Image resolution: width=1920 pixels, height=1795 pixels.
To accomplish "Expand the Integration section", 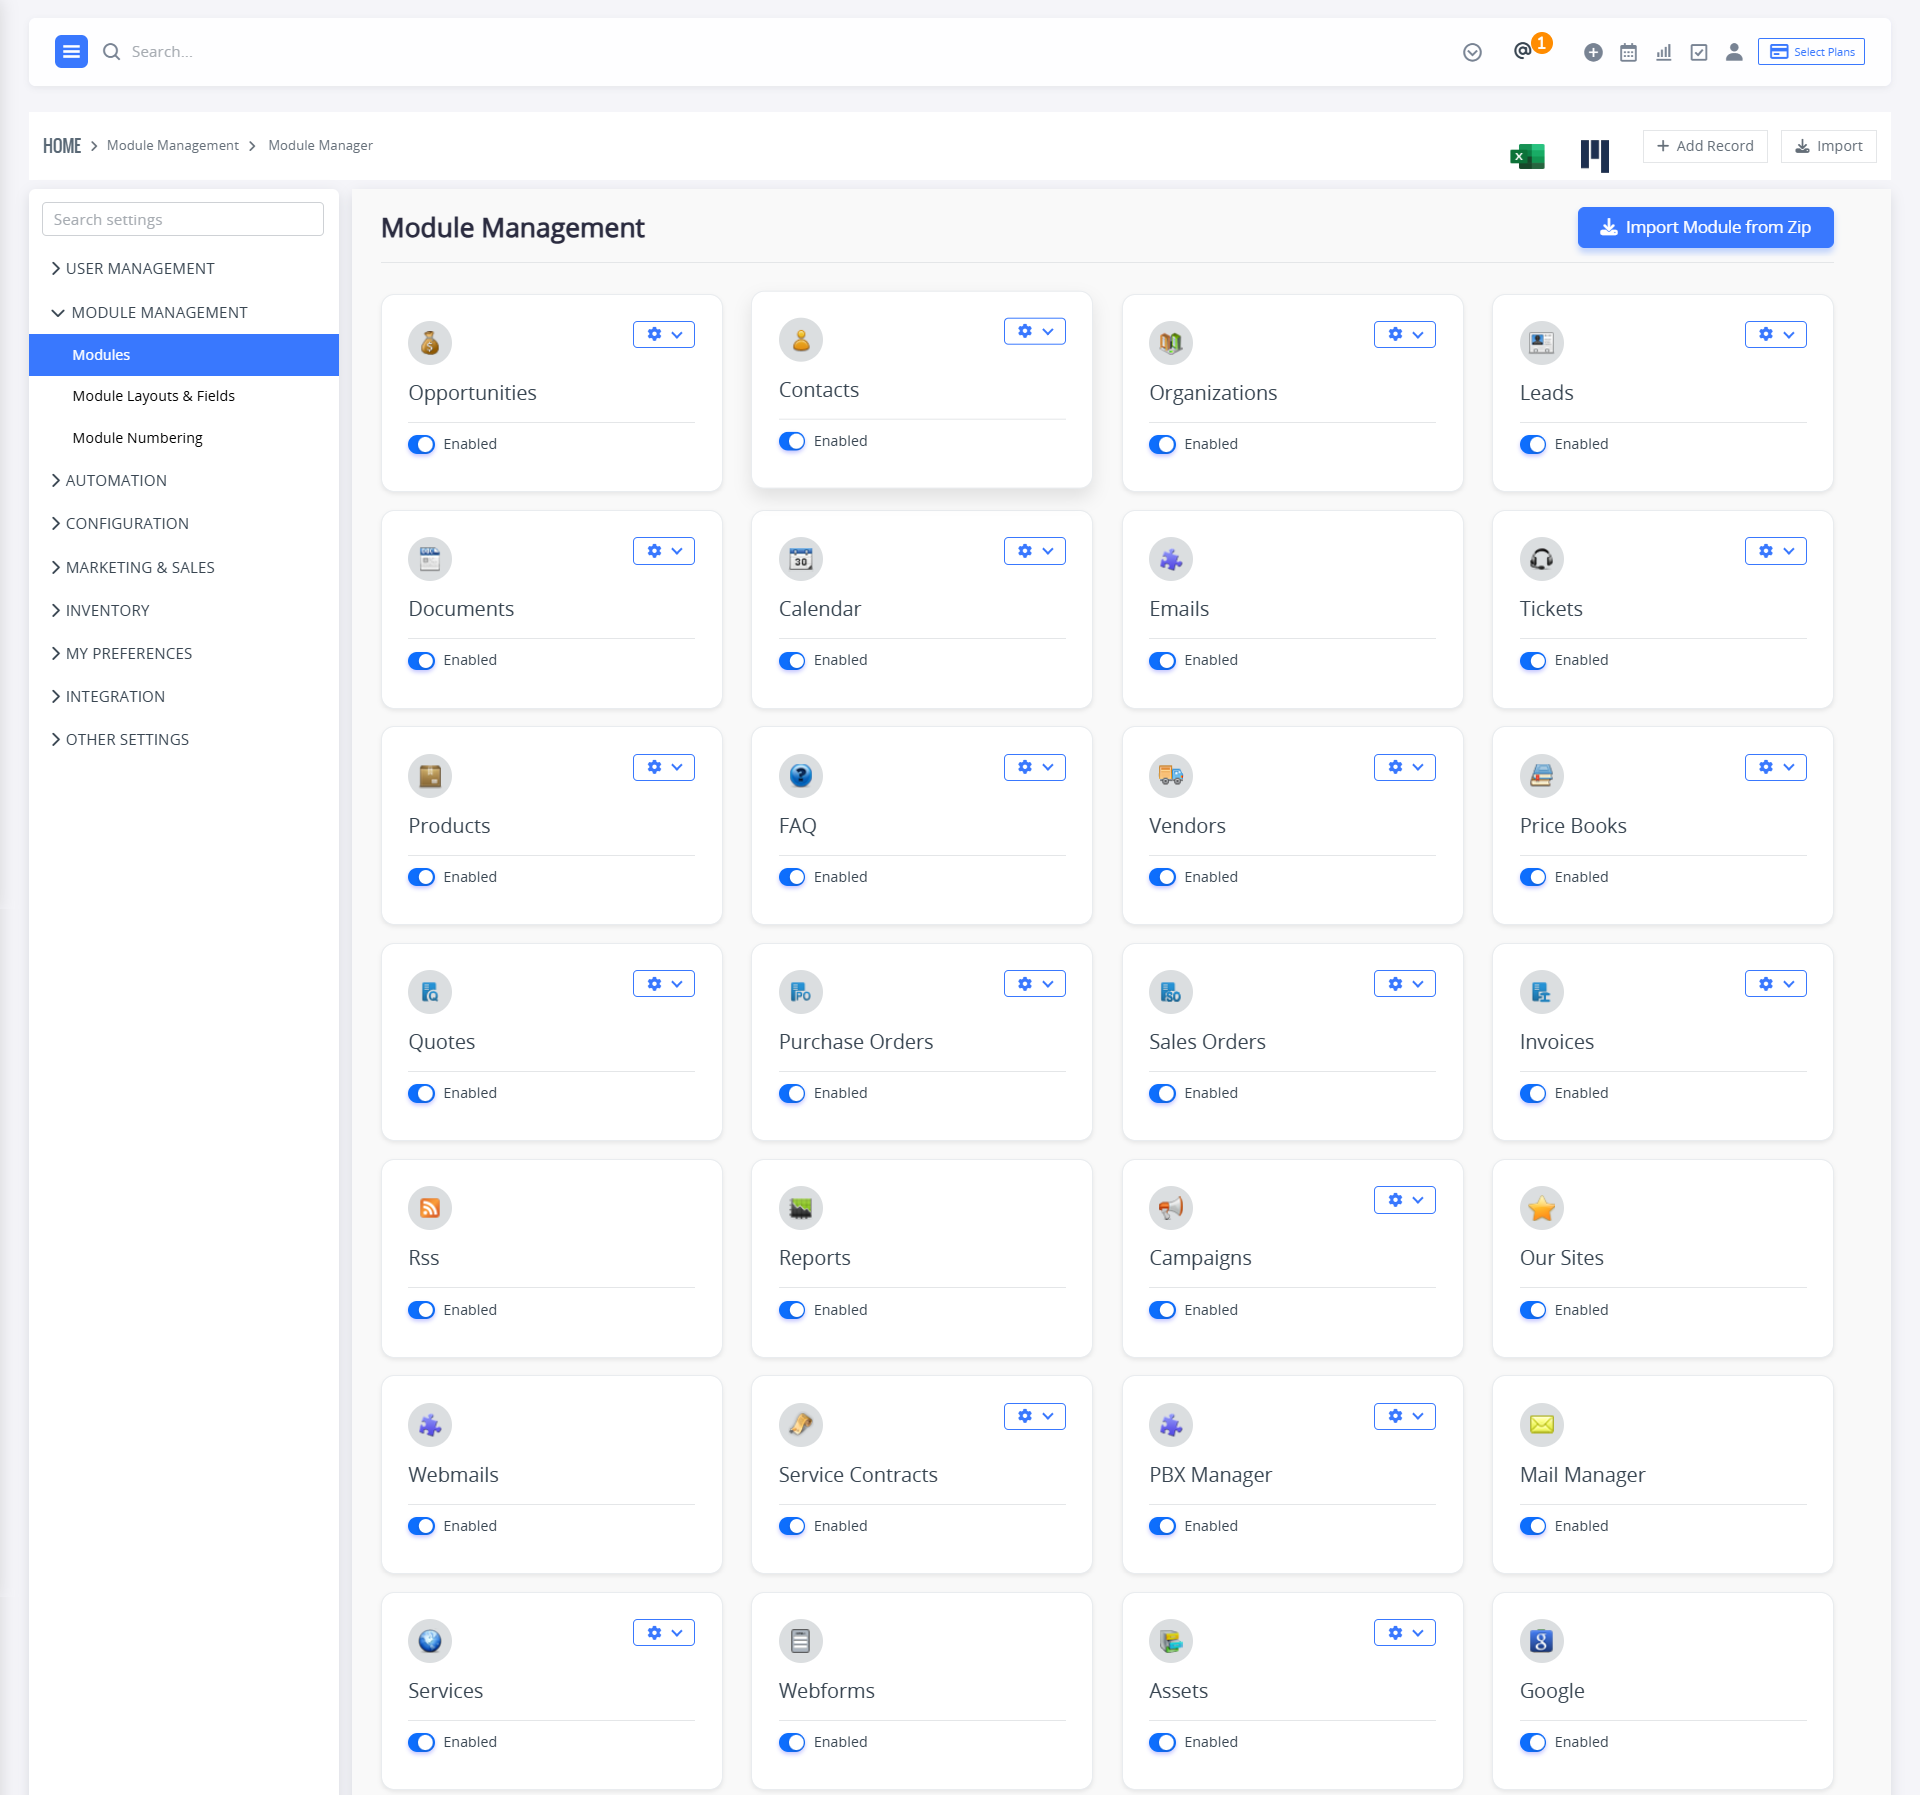I will 108,697.
